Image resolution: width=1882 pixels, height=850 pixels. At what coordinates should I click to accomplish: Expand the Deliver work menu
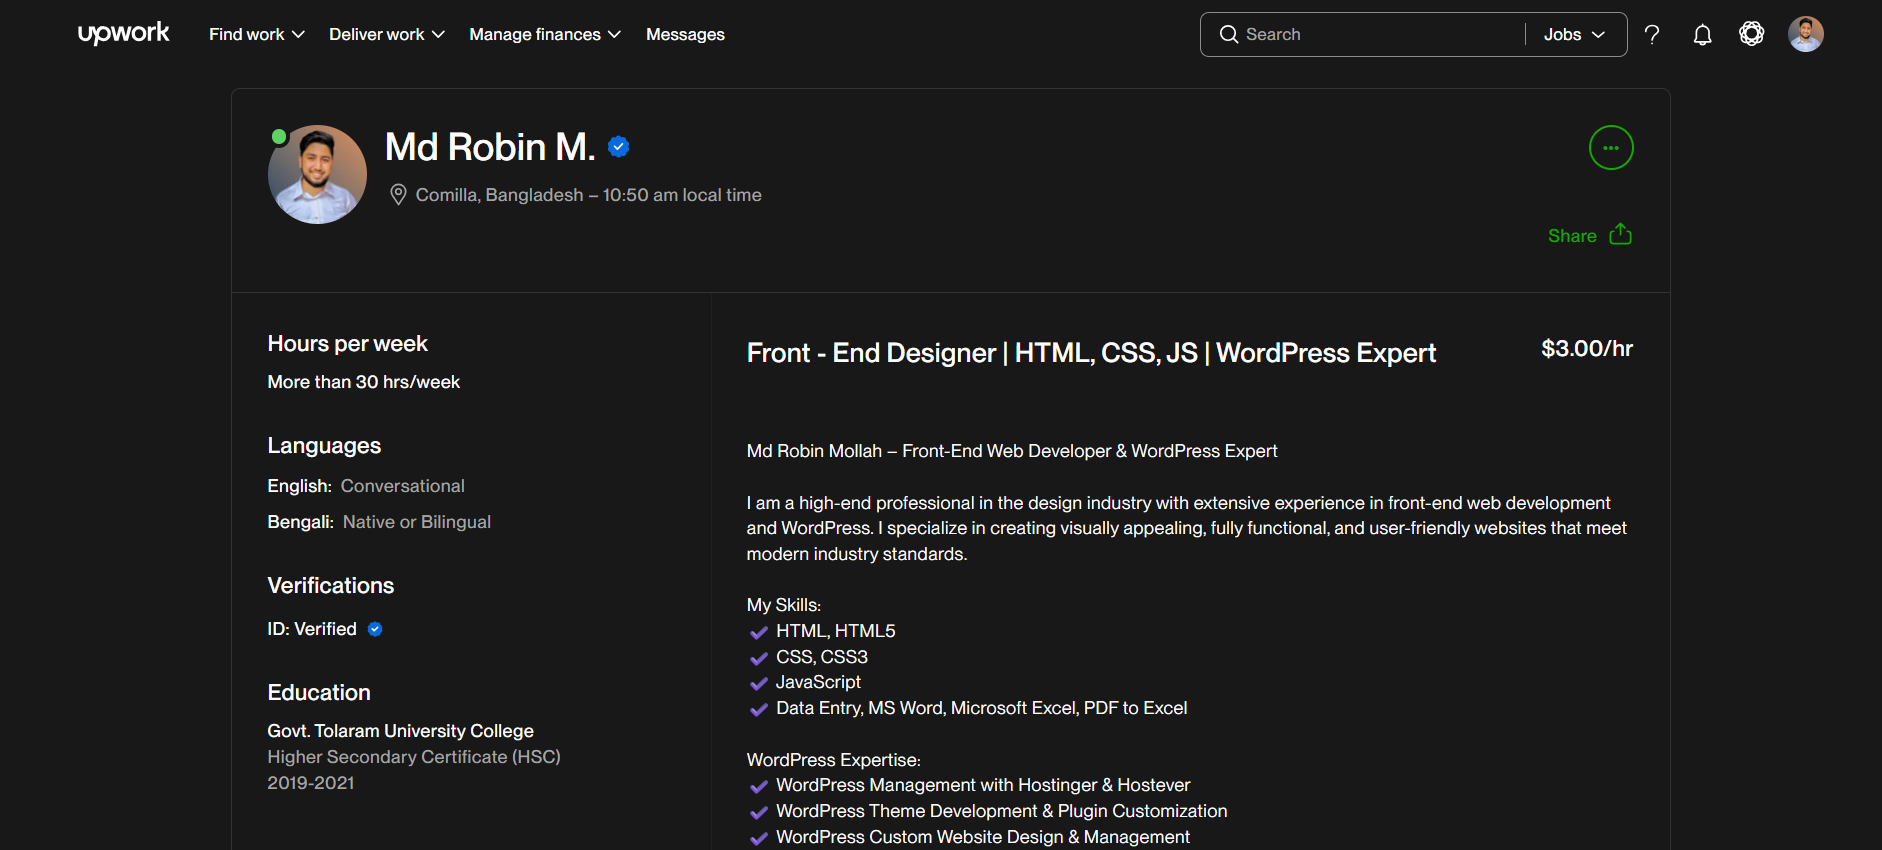click(x=386, y=35)
